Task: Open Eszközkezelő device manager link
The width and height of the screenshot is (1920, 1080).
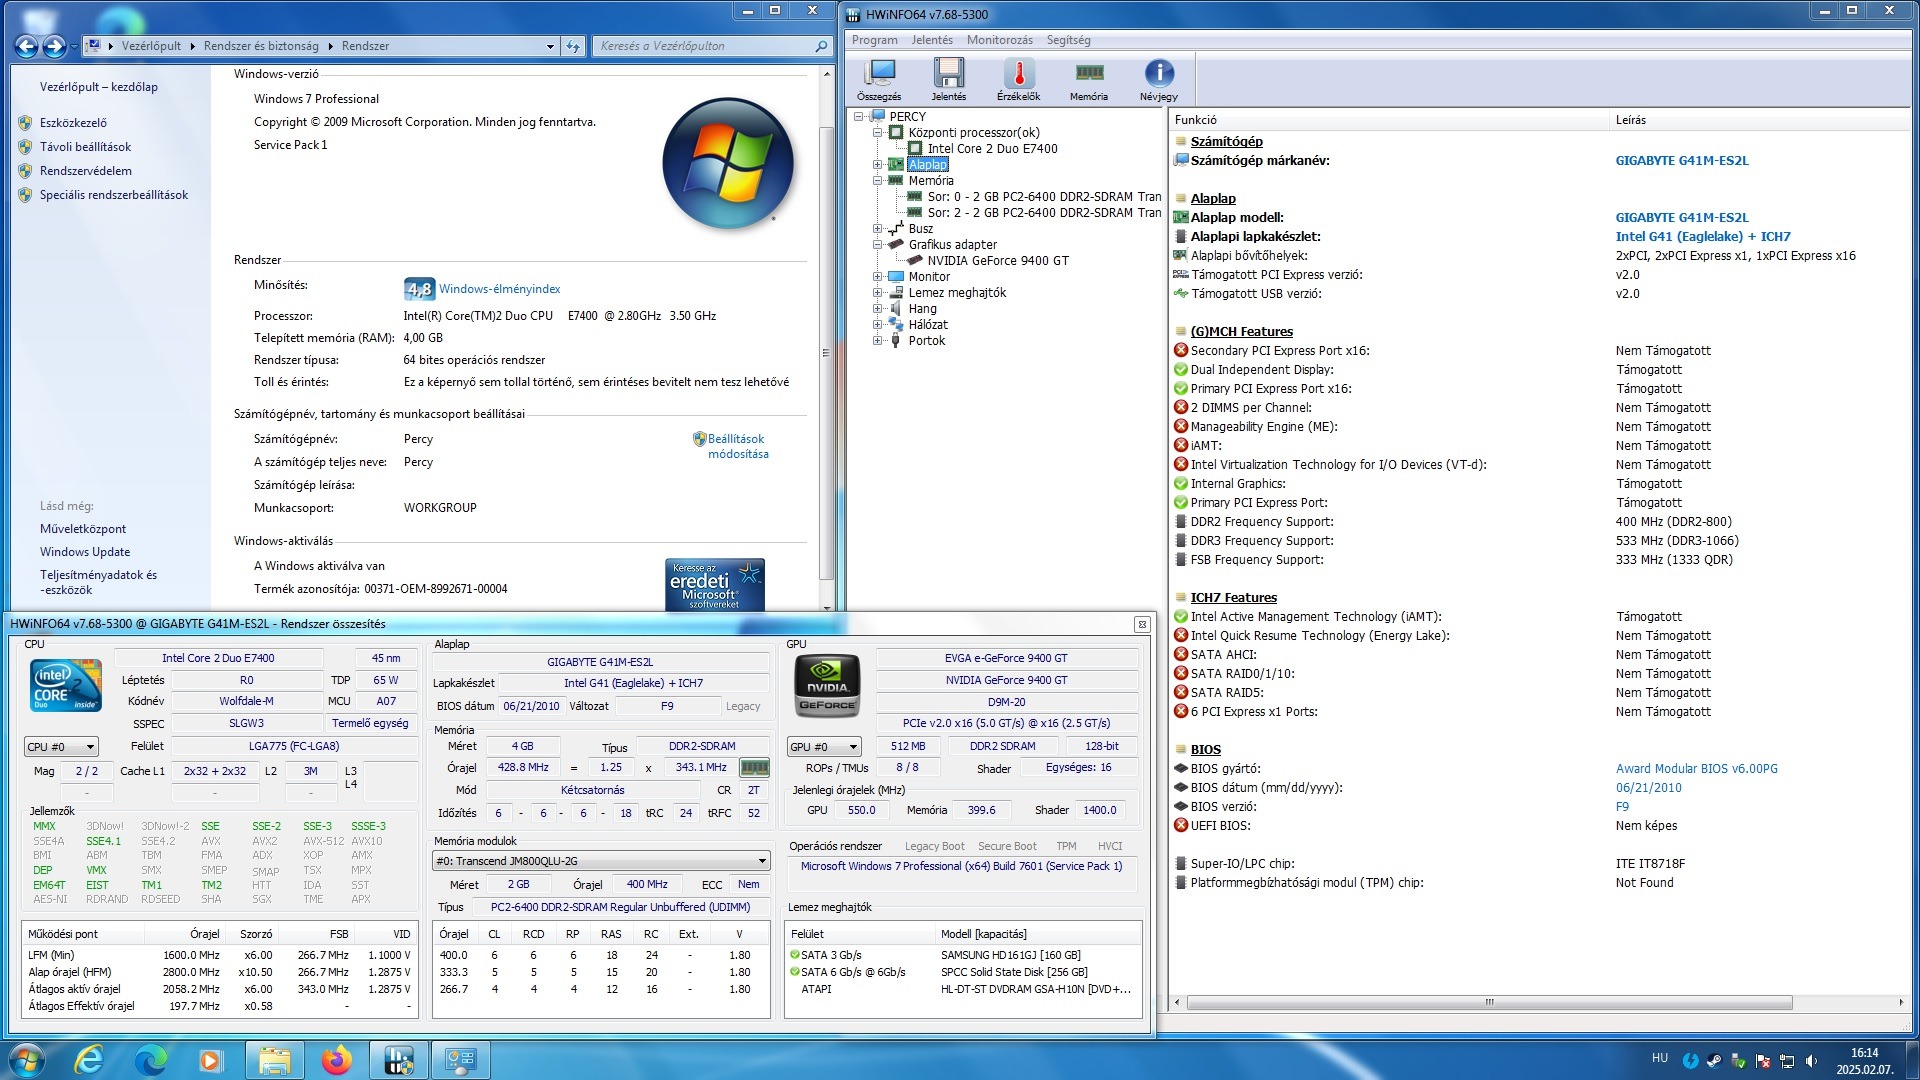Action: (73, 123)
